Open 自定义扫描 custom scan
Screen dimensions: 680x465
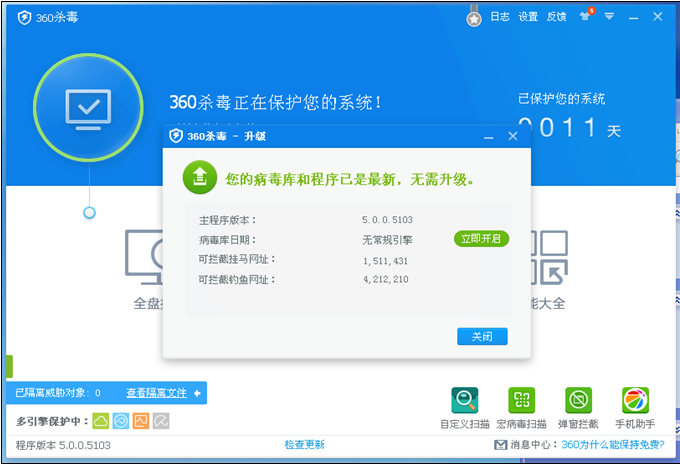click(x=464, y=408)
